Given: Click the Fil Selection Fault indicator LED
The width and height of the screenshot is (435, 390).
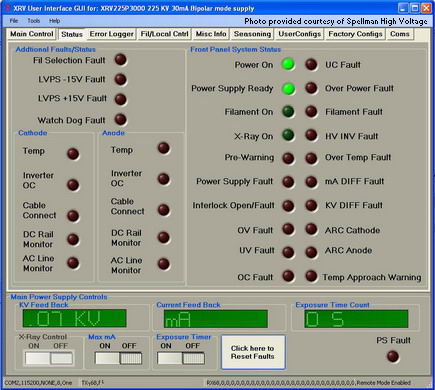Looking at the screenshot, I should [x=121, y=60].
